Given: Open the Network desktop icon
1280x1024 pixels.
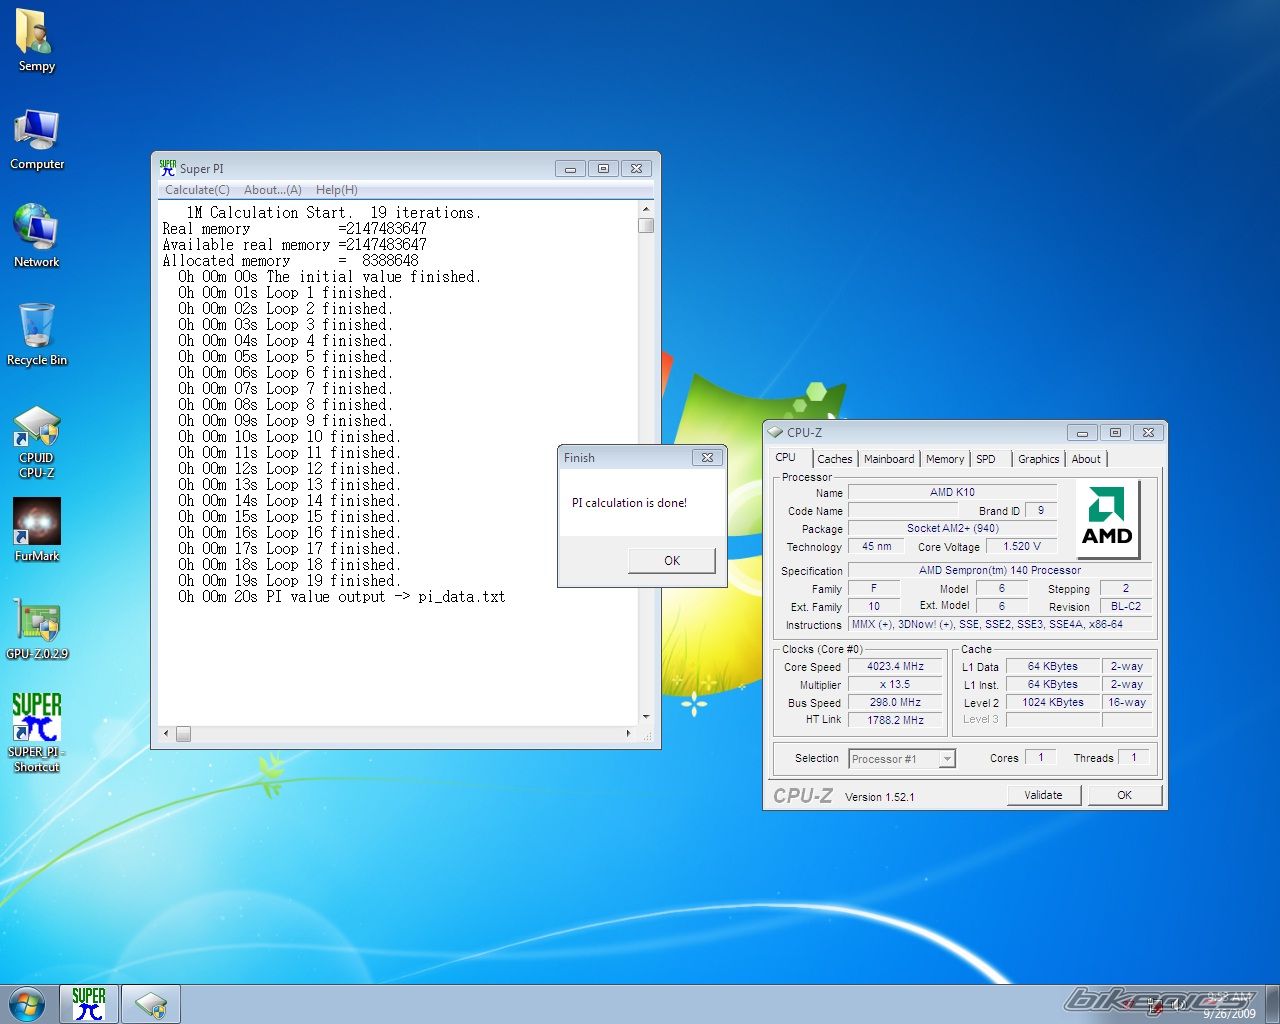Looking at the screenshot, I should pos(36,229).
